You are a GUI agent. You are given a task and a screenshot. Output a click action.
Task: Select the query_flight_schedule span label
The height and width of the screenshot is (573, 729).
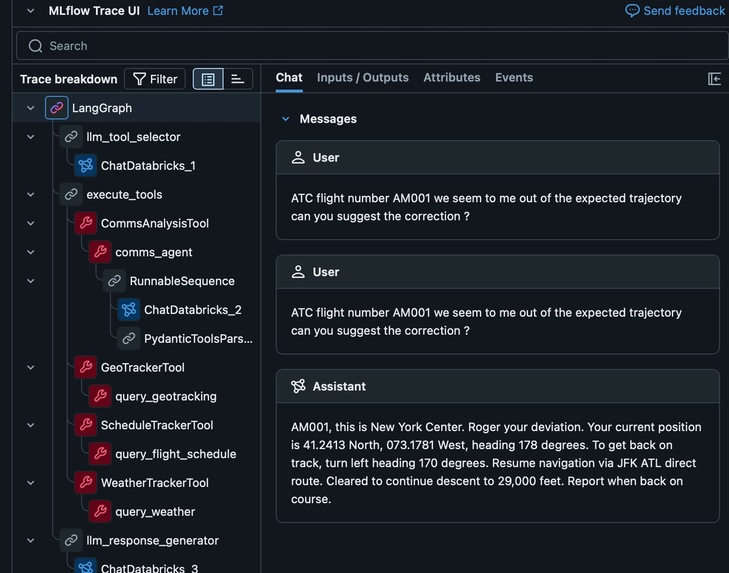[175, 454]
